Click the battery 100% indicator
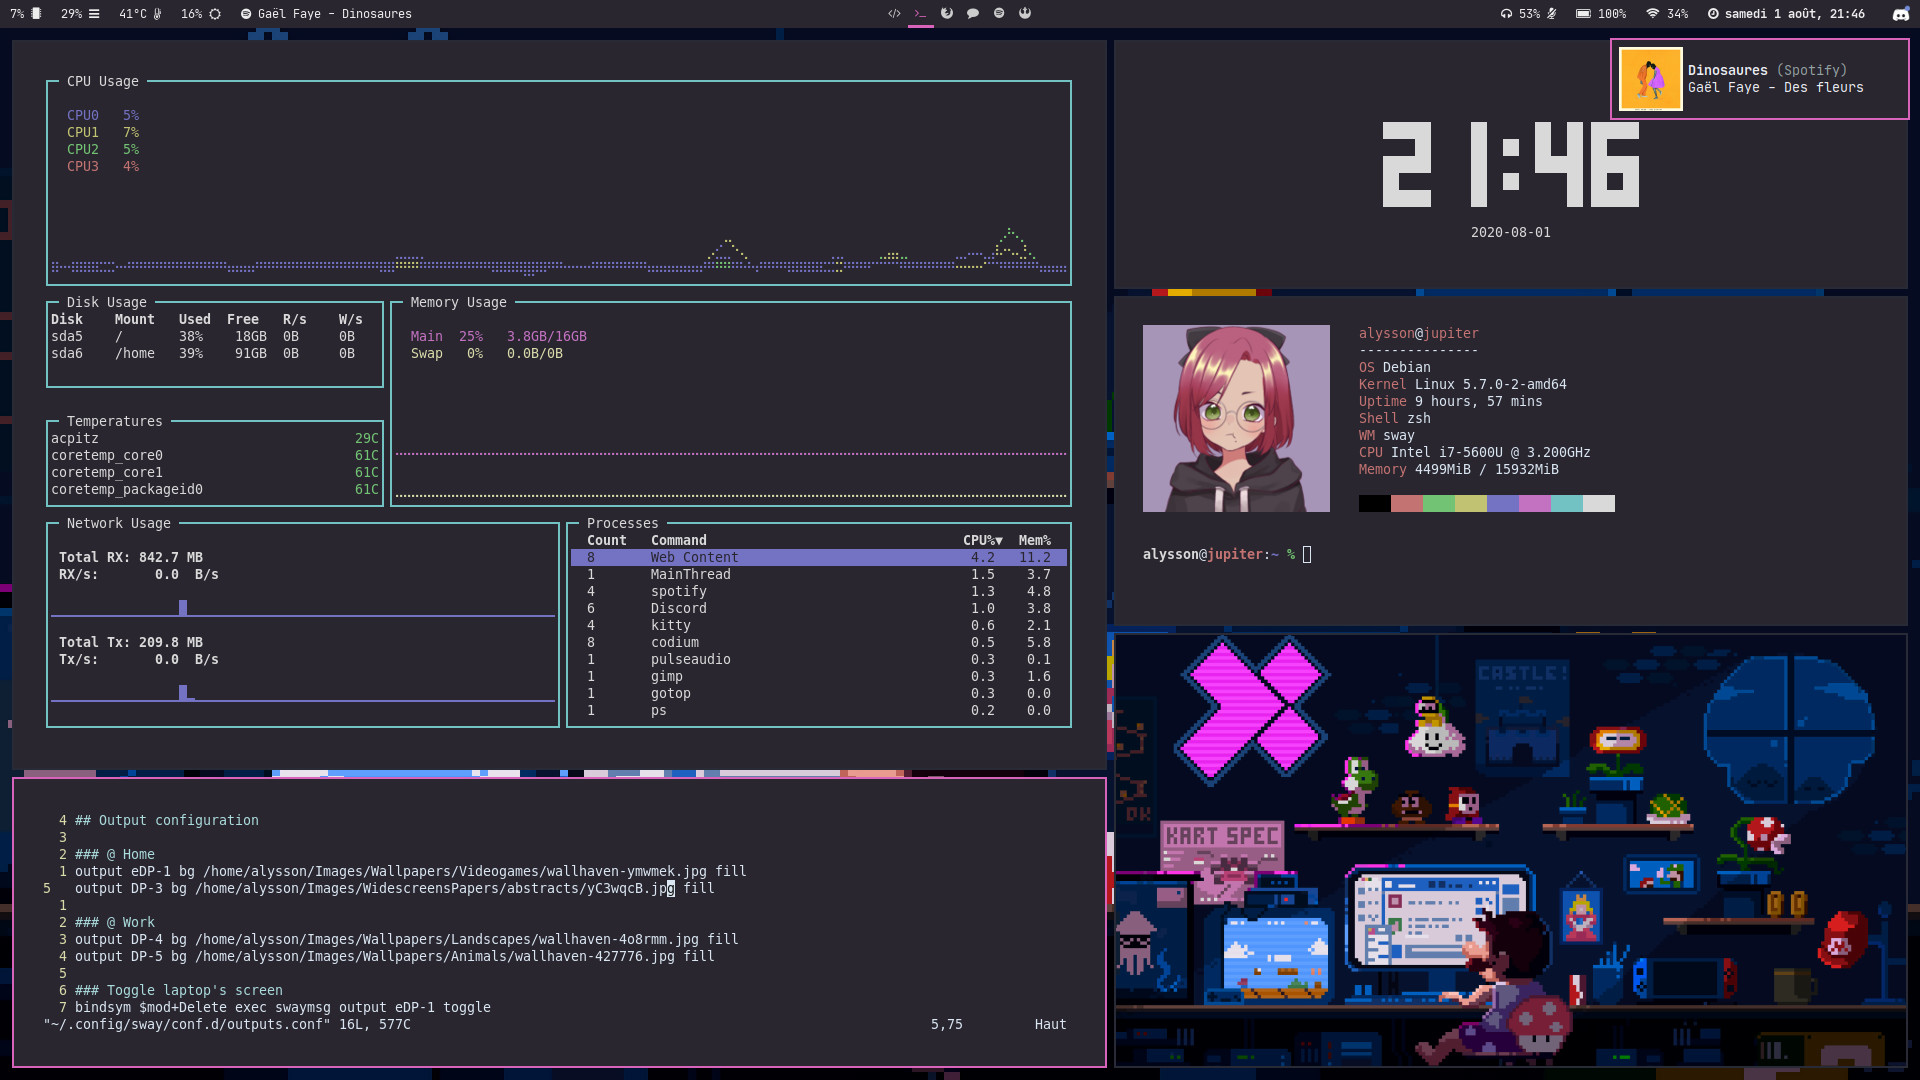Screen dimensions: 1920x1080 pyautogui.click(x=1601, y=14)
